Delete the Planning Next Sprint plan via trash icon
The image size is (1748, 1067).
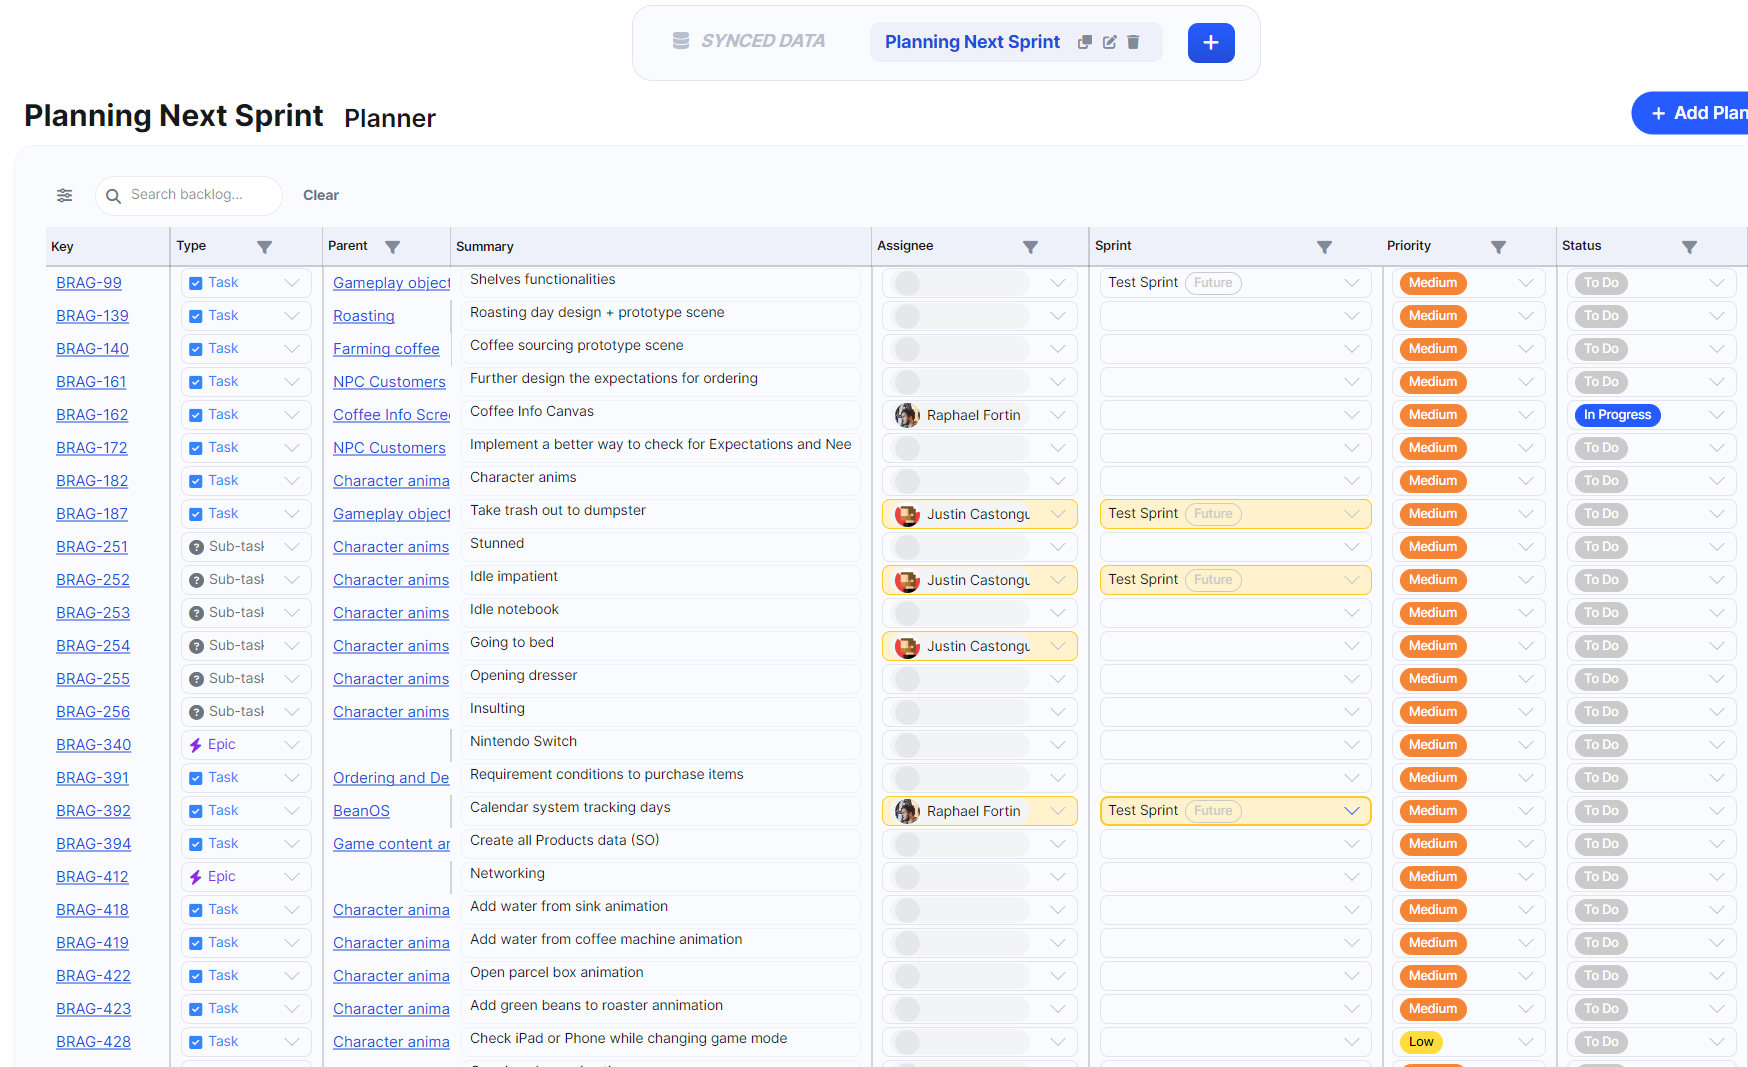(1133, 42)
